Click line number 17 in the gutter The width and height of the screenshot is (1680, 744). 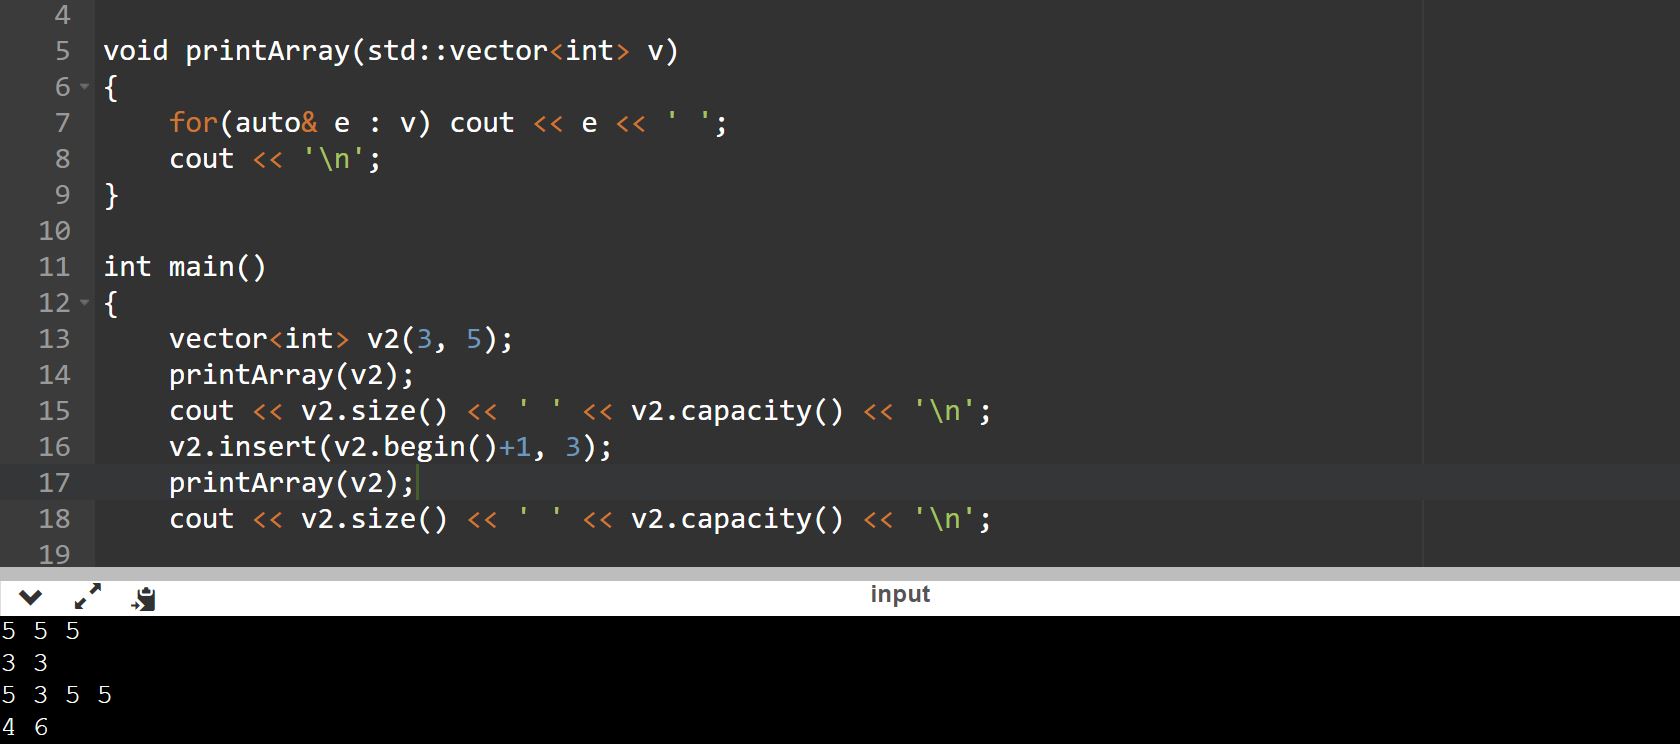[x=54, y=483]
